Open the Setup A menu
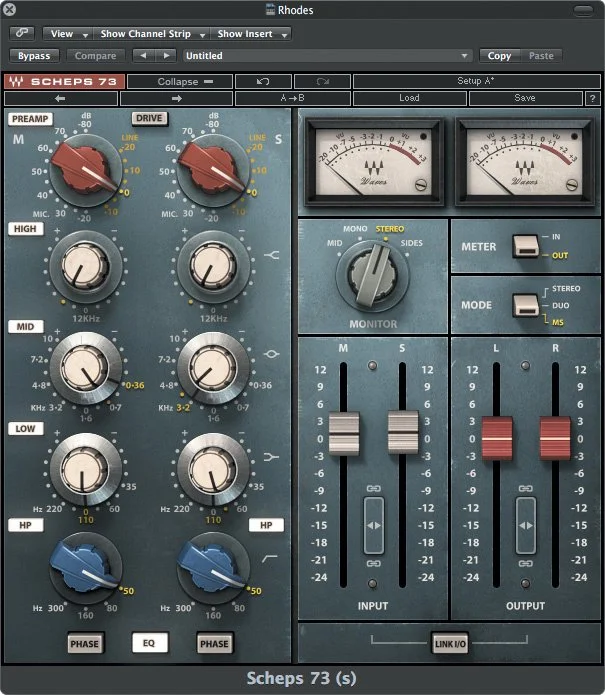 (x=476, y=82)
